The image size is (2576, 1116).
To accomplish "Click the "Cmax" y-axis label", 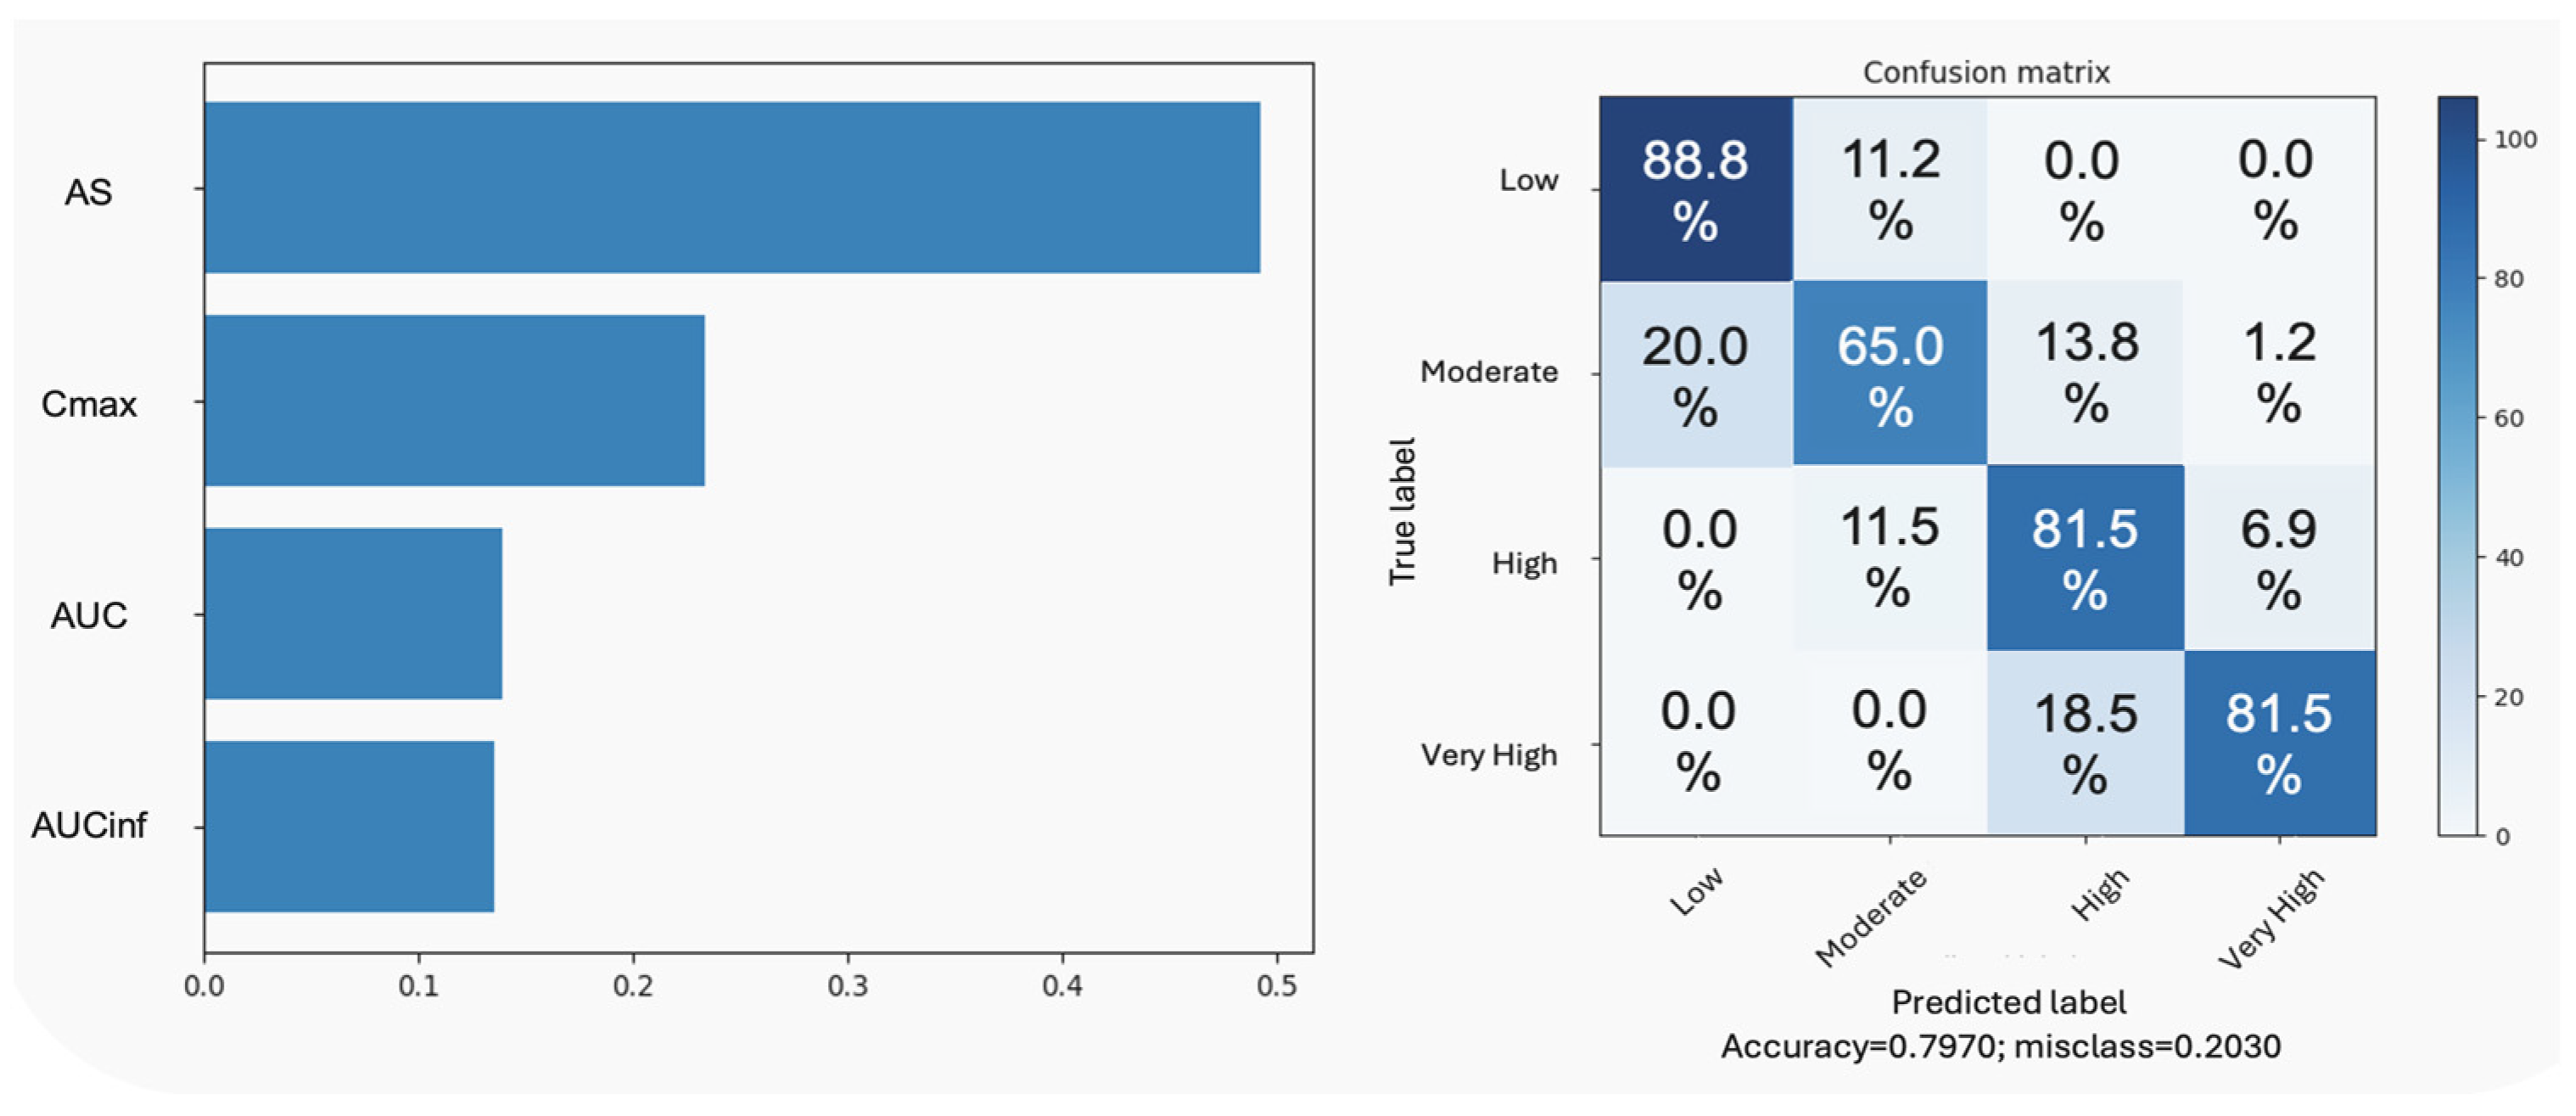I will [89, 404].
